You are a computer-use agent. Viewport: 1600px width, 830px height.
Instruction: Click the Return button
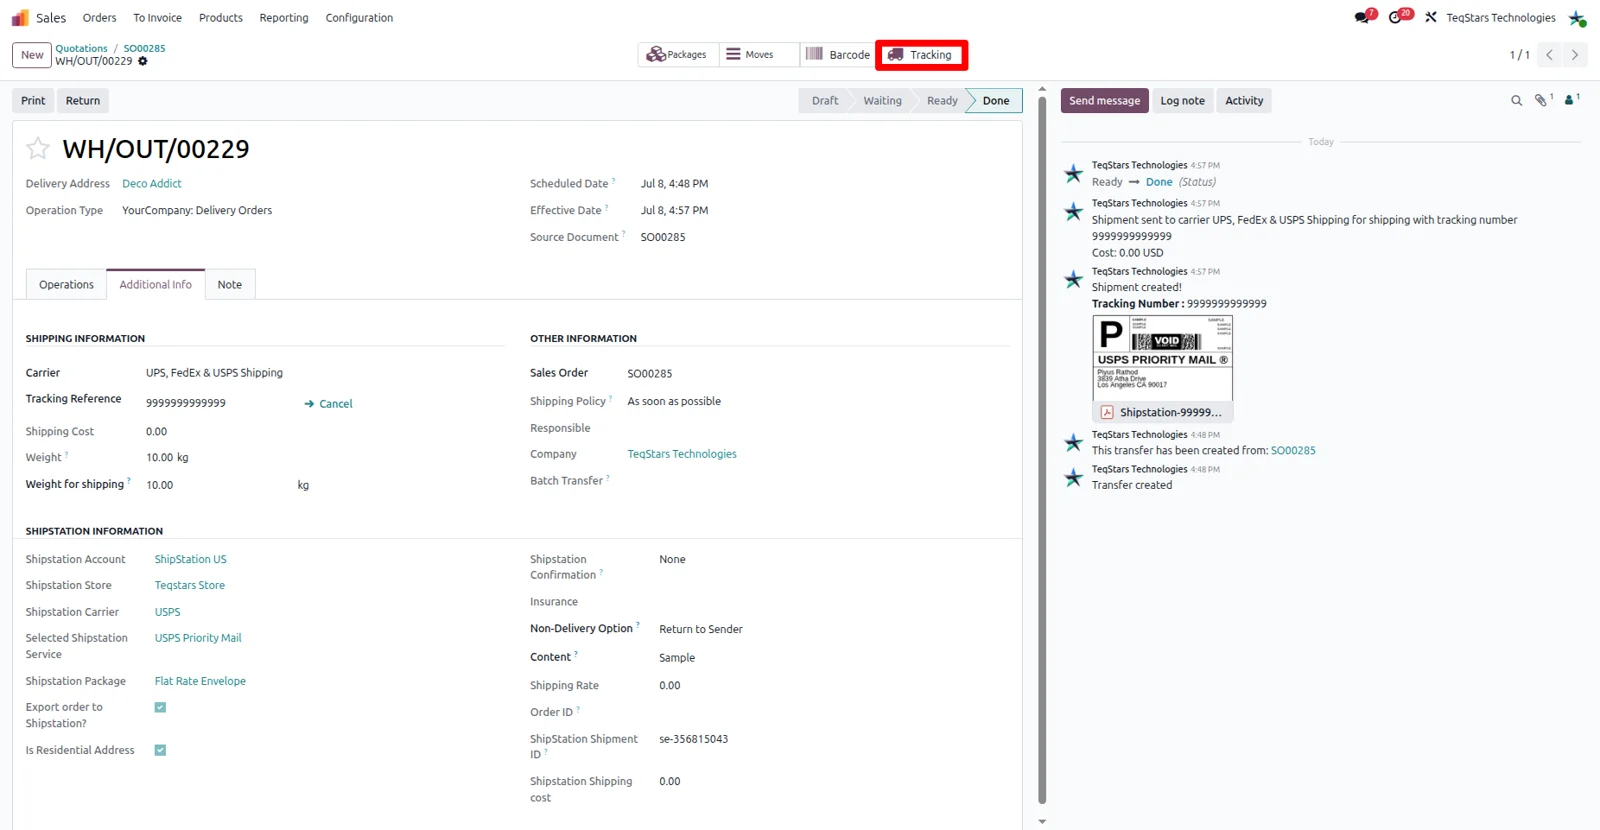83,100
